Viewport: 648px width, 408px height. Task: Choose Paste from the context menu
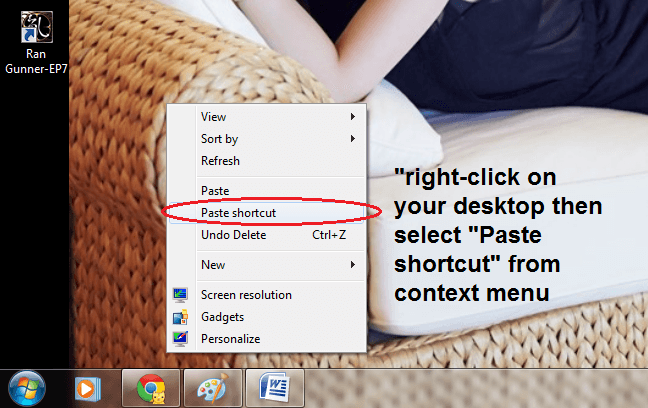pyautogui.click(x=266, y=191)
